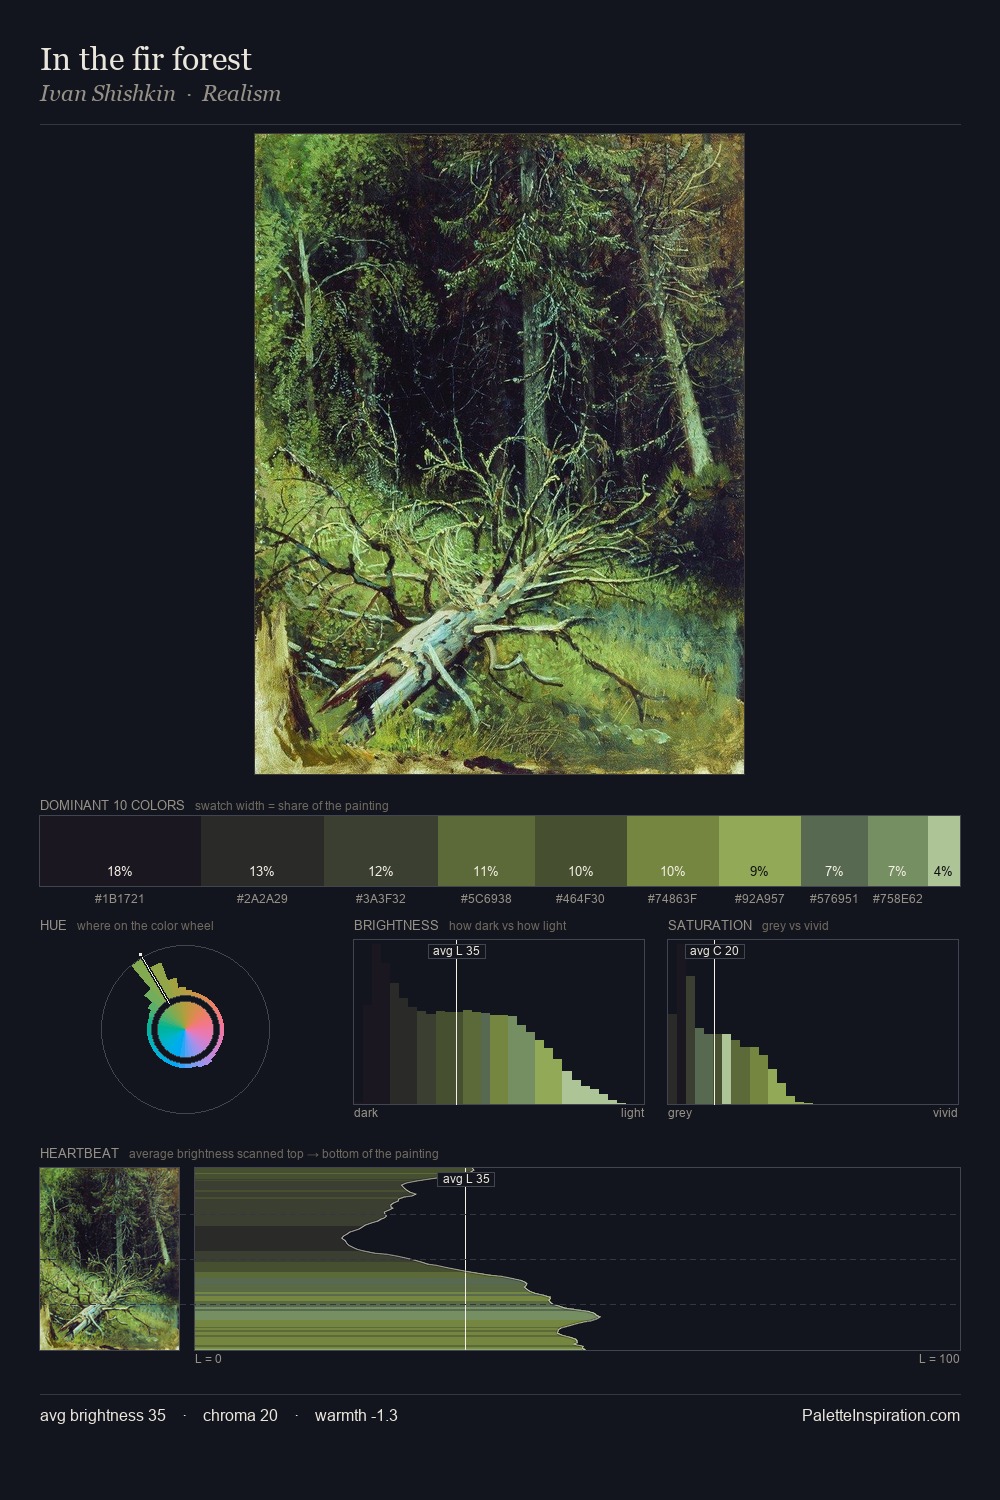Click the hex code #92A957
This screenshot has height=1500, width=1000.
click(x=760, y=899)
